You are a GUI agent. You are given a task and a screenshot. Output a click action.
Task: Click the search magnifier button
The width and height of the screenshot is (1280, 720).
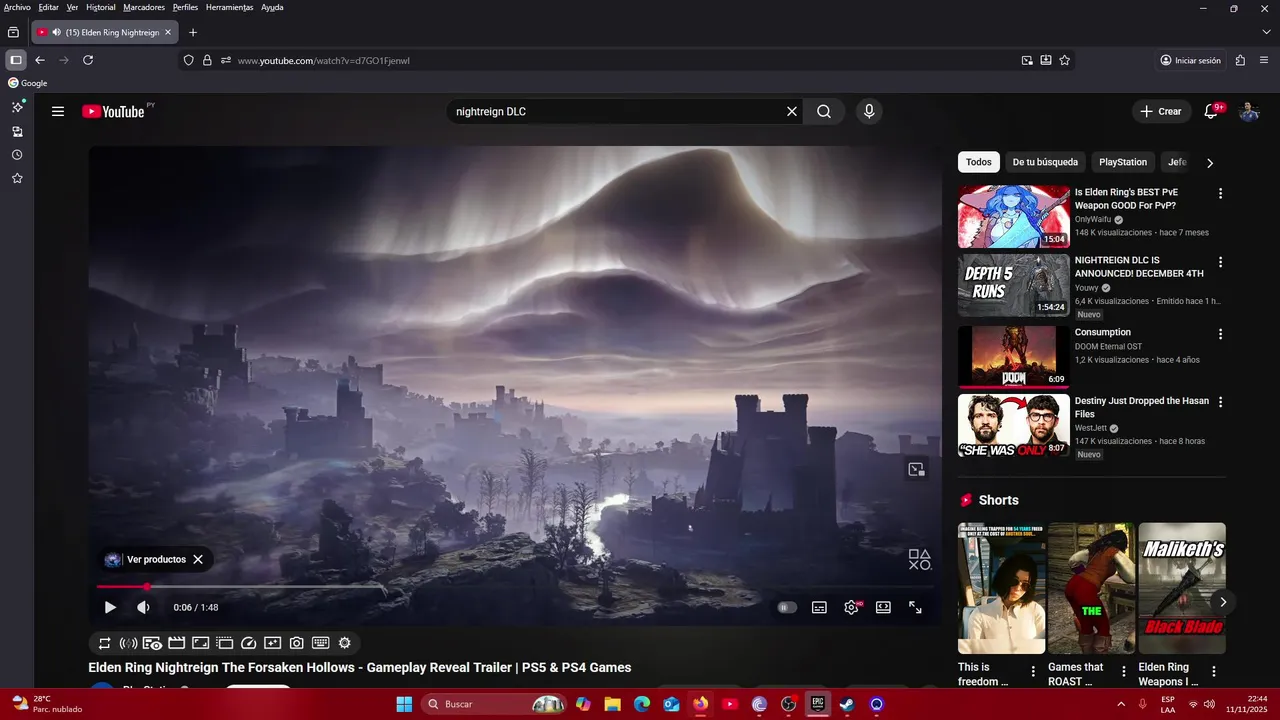click(x=824, y=112)
